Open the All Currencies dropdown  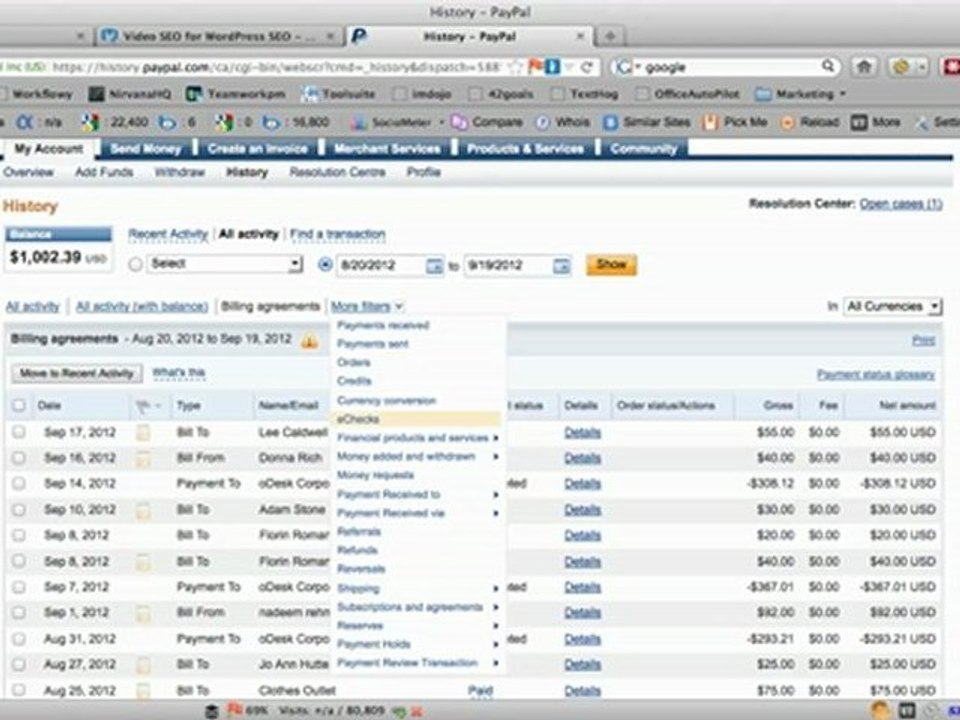892,306
